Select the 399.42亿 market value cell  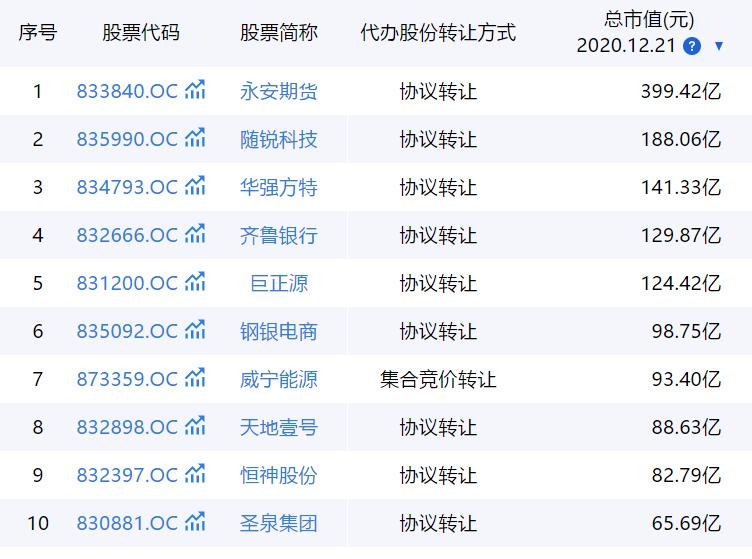pyautogui.click(x=681, y=91)
